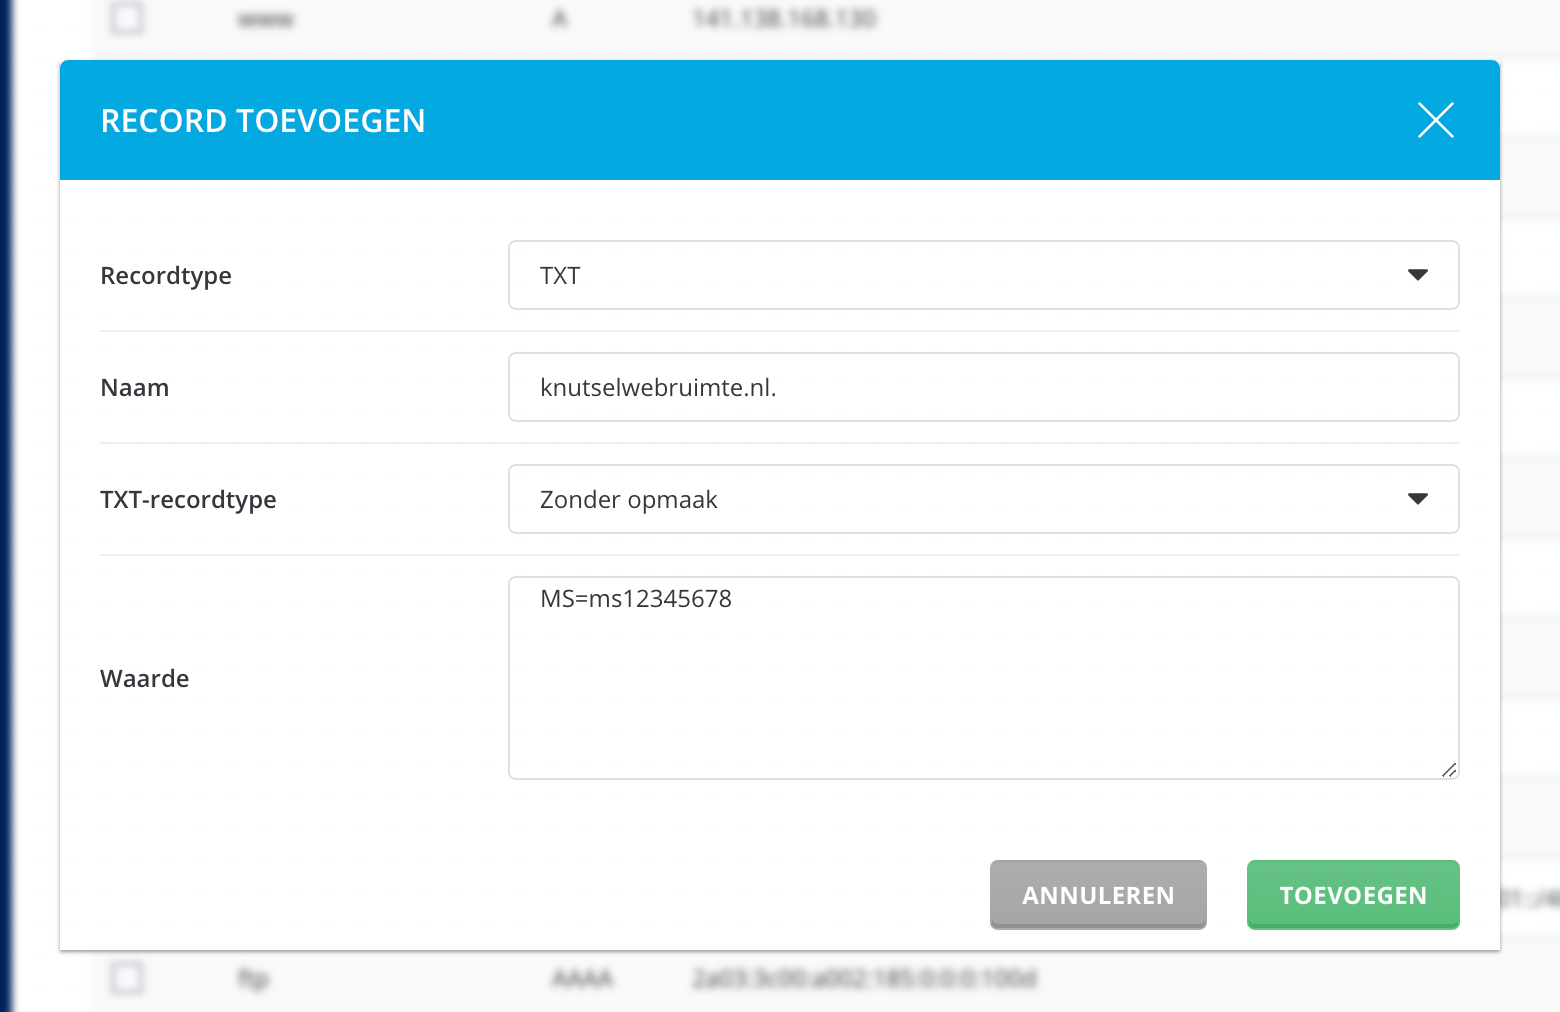Viewport: 1560px width, 1012px height.
Task: Click the textarea resize grip icon
Action: point(1449,771)
